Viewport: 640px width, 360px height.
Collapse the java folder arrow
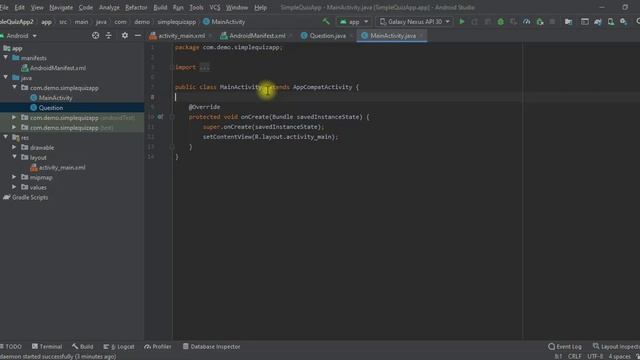click(x=6, y=78)
